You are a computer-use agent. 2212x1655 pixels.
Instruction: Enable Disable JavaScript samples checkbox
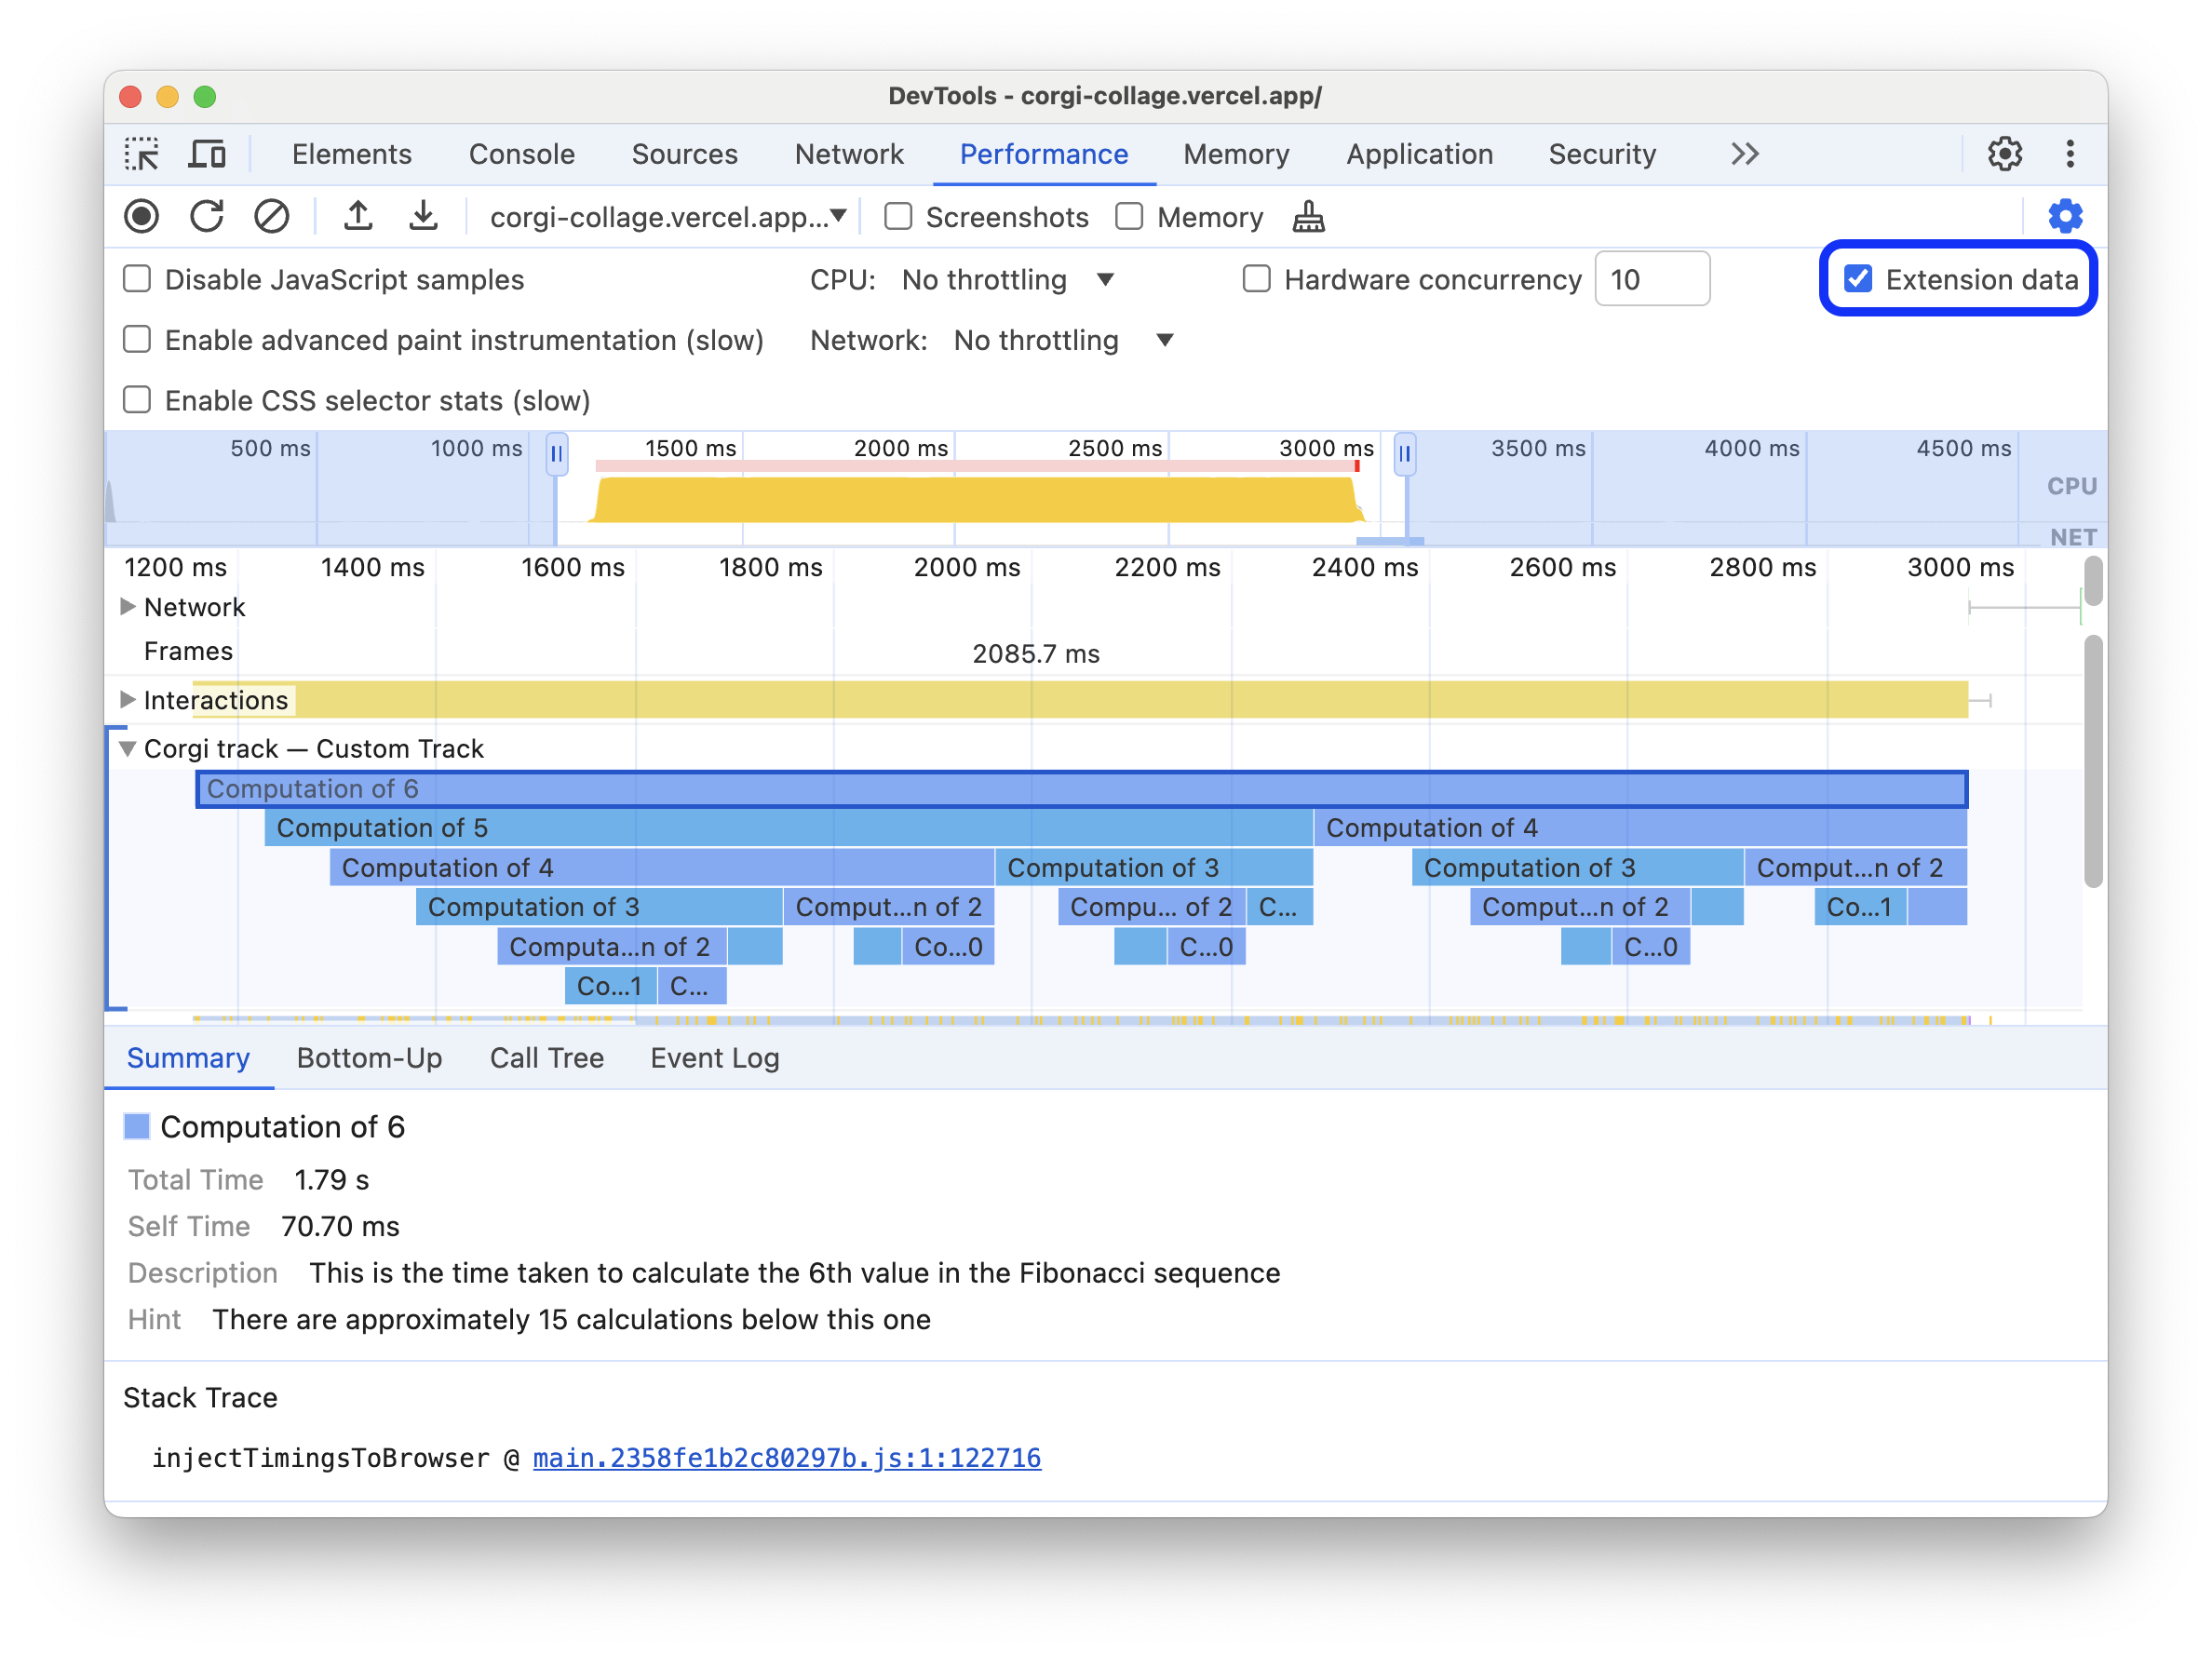pos(139,278)
